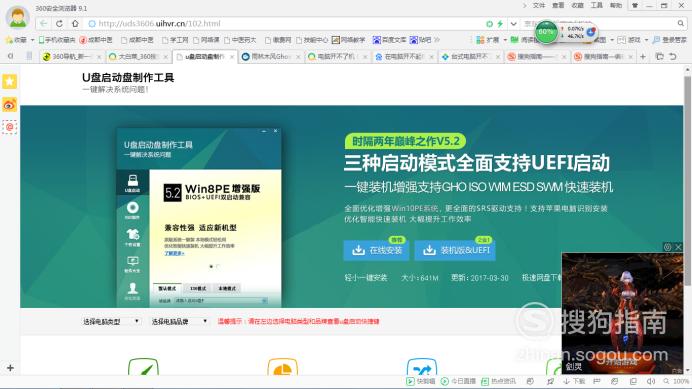Expand the 收藏 bookmarks dropdown arrow
The image size is (692, 389).
[33, 40]
